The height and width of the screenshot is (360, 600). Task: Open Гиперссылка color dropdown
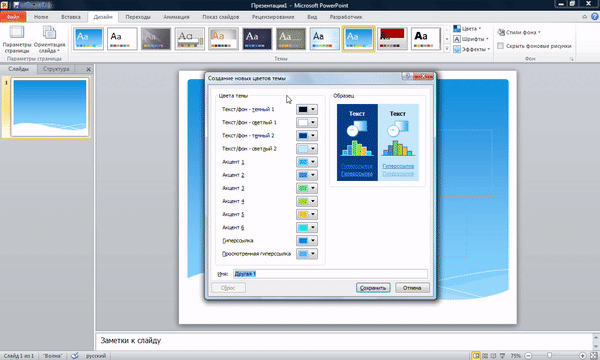click(307, 241)
